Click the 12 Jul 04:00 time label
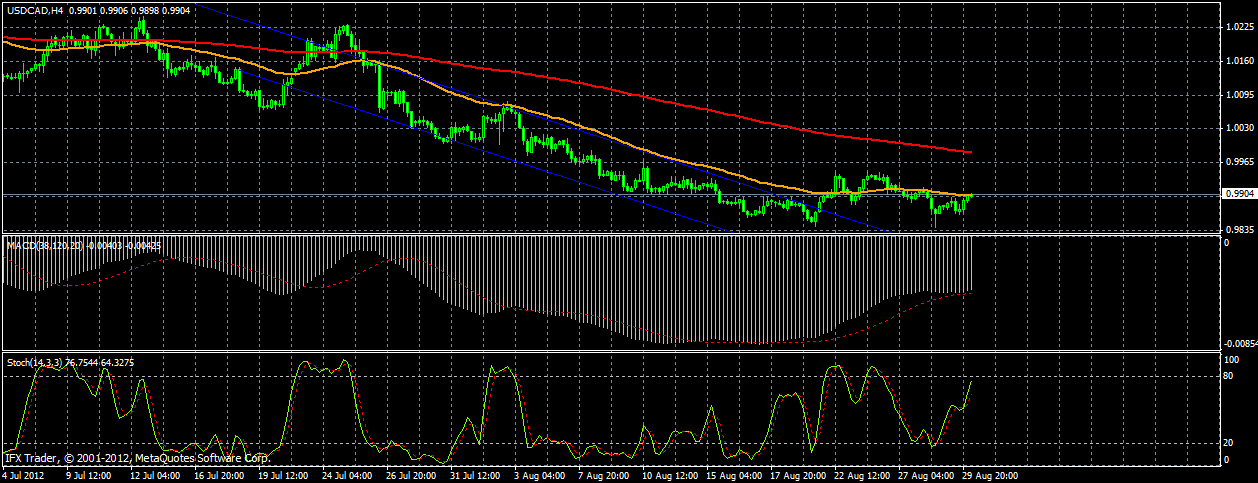Screen dimensions: 1258x483 (155, 476)
